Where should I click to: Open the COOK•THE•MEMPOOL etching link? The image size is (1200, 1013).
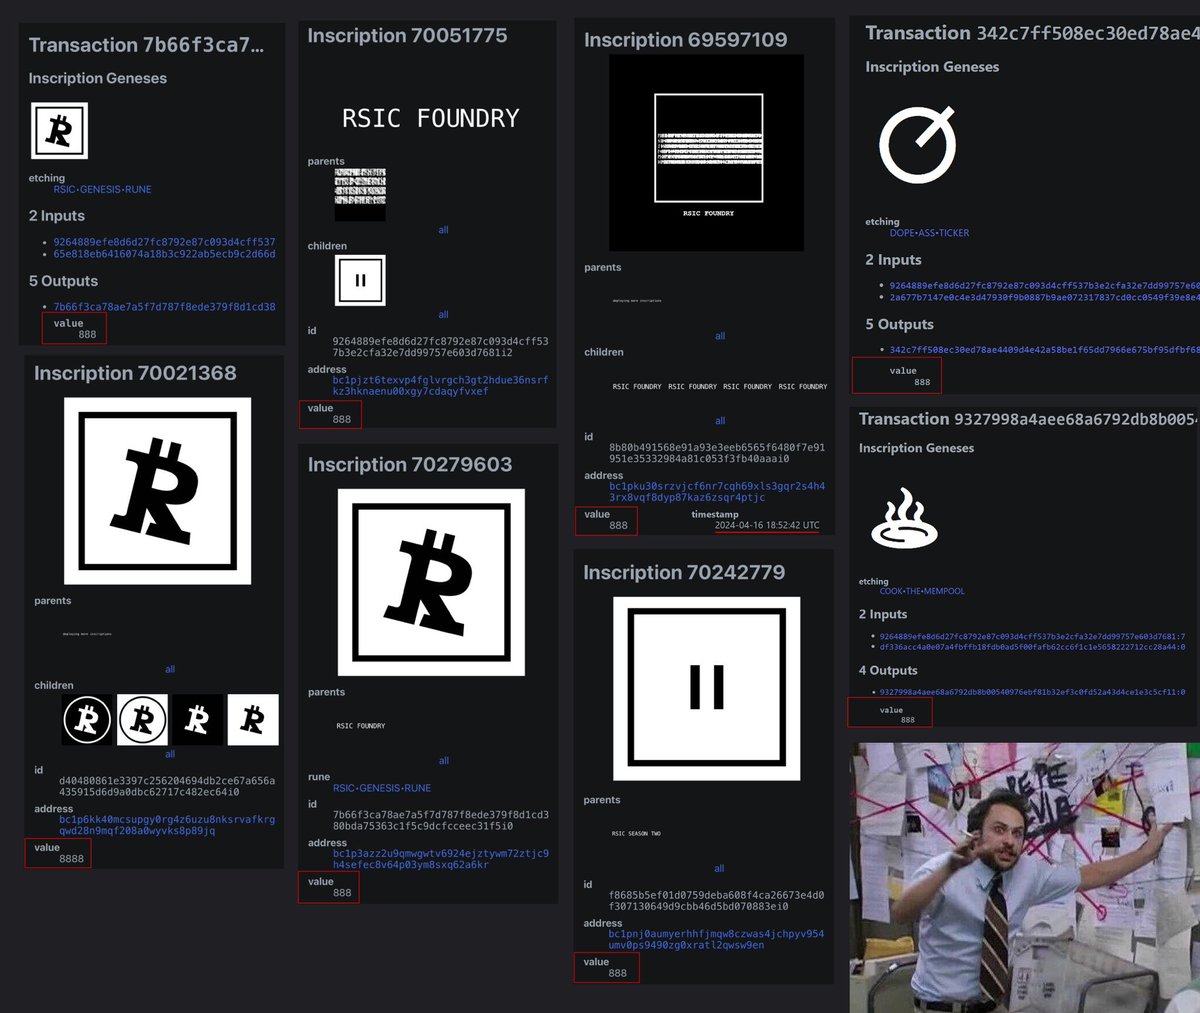(x=922, y=591)
